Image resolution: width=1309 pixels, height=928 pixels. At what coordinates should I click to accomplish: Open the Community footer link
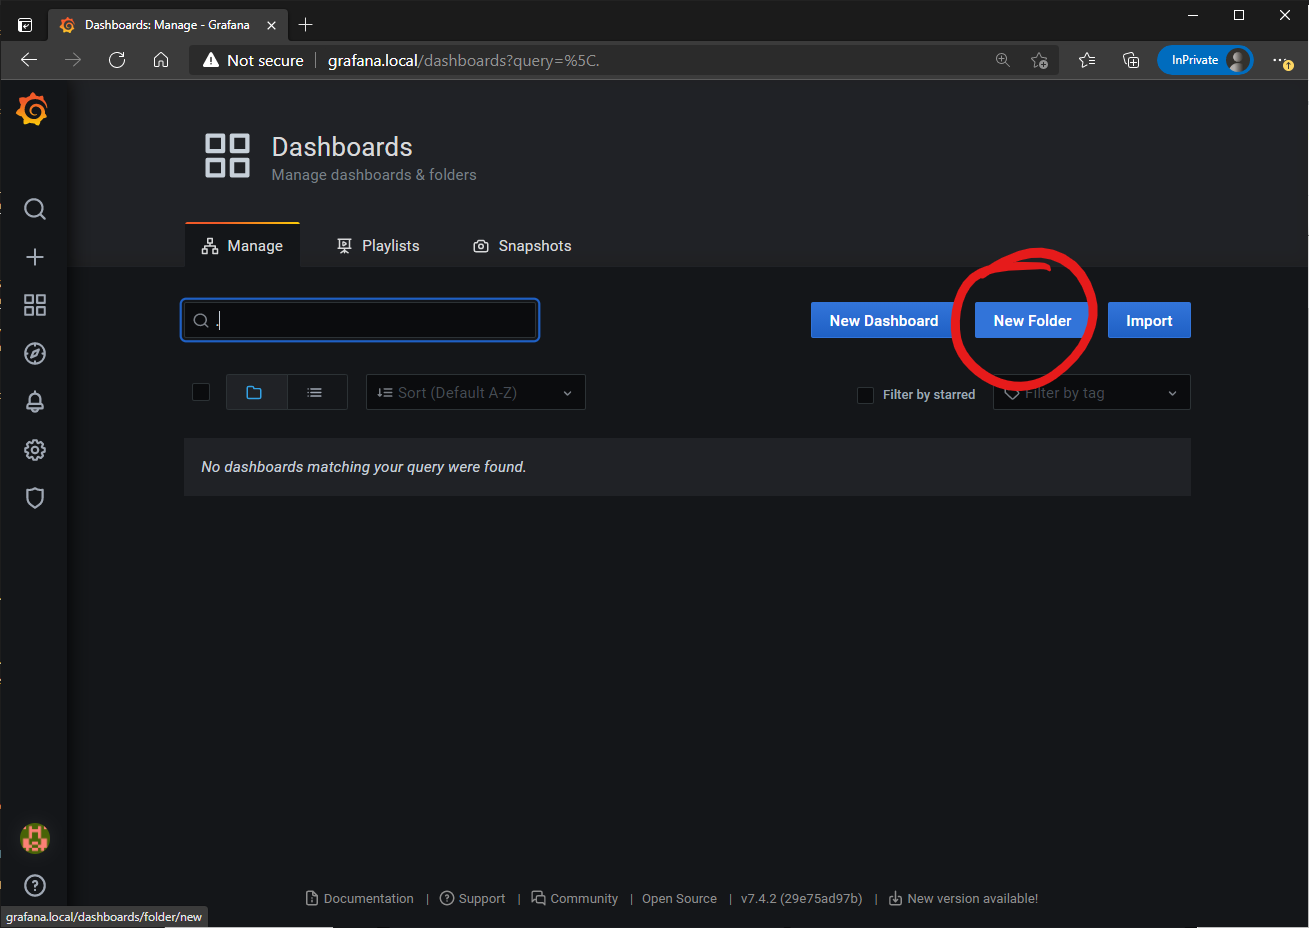[575, 898]
